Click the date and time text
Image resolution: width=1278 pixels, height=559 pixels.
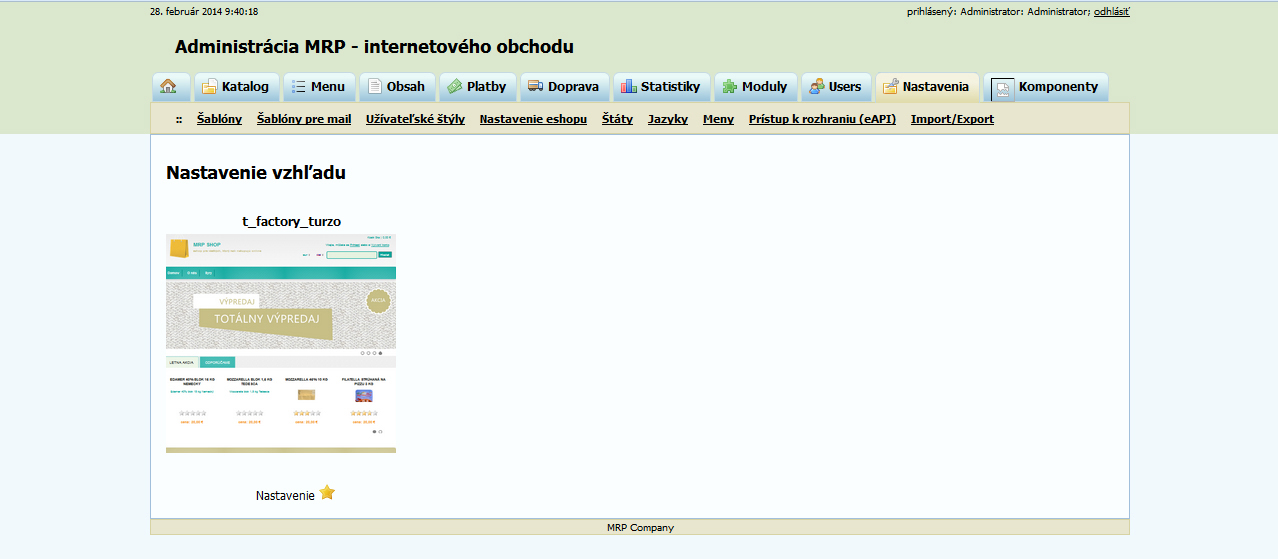tap(204, 12)
